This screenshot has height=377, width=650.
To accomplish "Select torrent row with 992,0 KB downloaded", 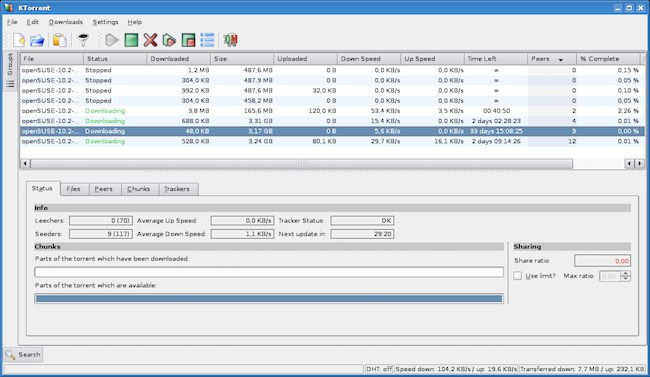I will tap(332, 90).
